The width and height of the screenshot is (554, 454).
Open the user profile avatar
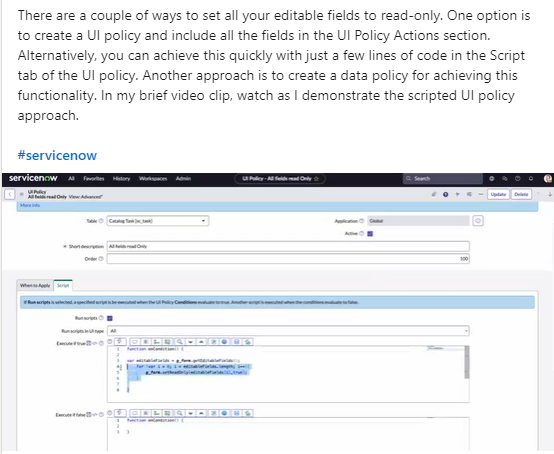tap(548, 179)
